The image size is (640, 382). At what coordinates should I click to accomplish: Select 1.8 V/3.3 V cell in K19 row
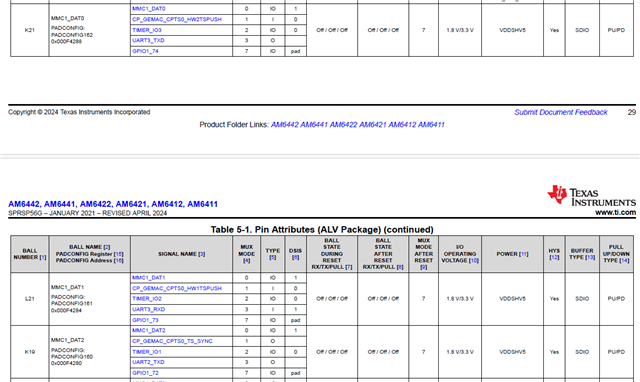click(460, 352)
